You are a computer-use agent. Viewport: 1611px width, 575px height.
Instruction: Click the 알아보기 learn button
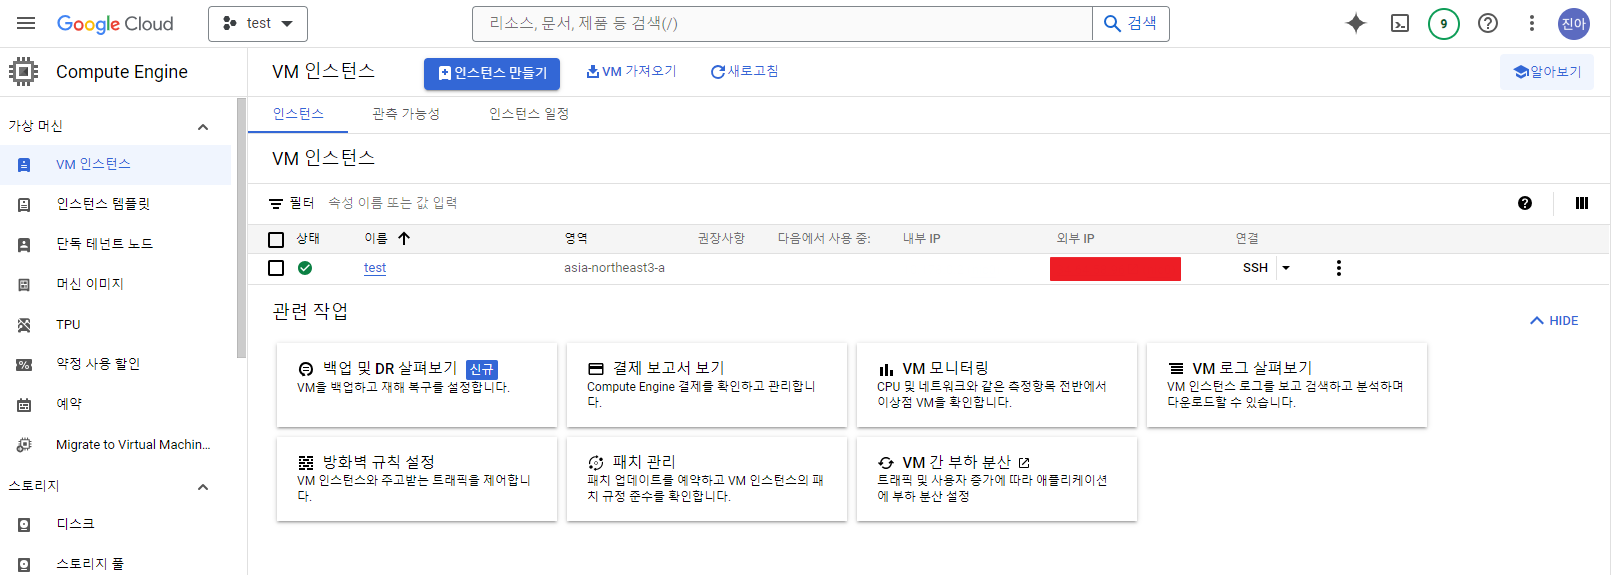1547,72
